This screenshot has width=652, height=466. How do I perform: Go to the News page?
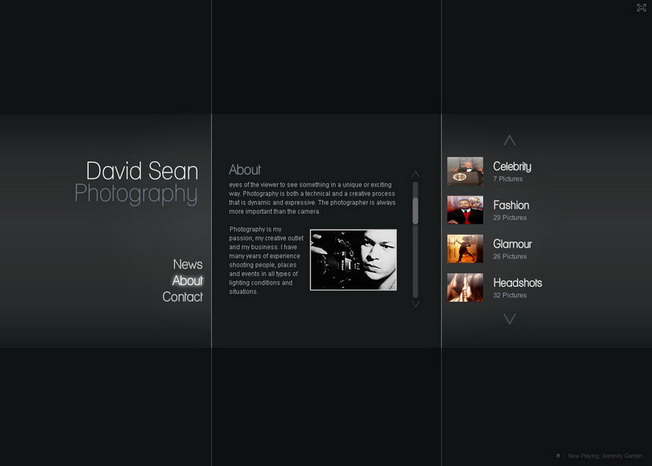(x=187, y=265)
